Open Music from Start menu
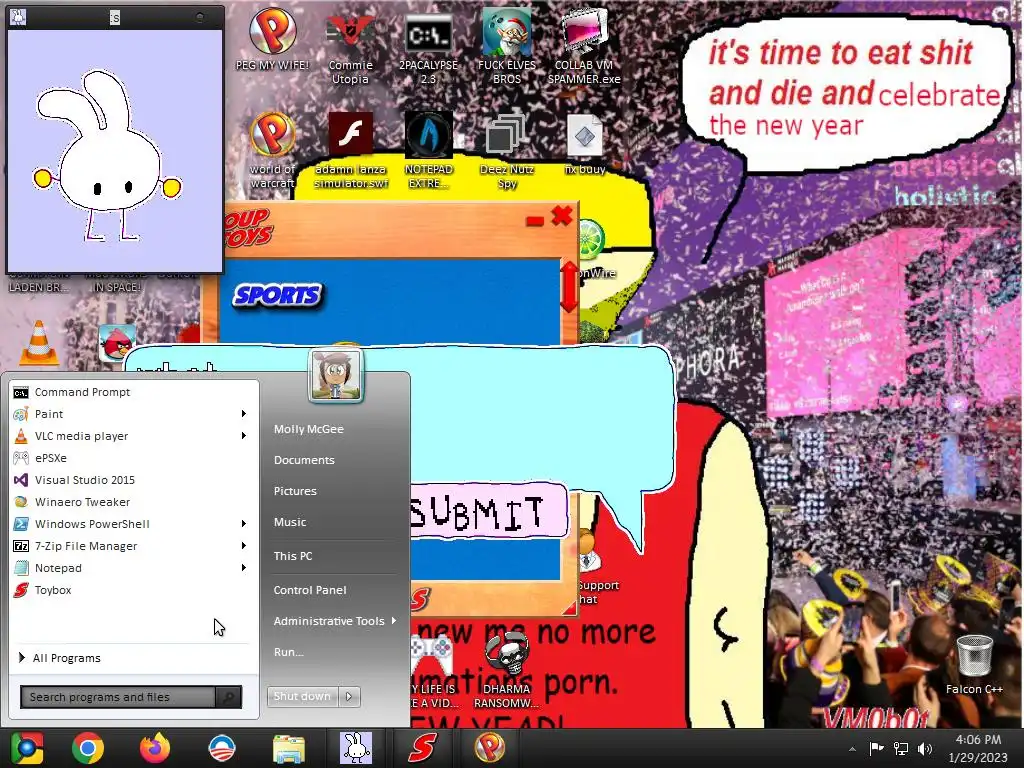The width and height of the screenshot is (1024, 768). click(x=290, y=522)
